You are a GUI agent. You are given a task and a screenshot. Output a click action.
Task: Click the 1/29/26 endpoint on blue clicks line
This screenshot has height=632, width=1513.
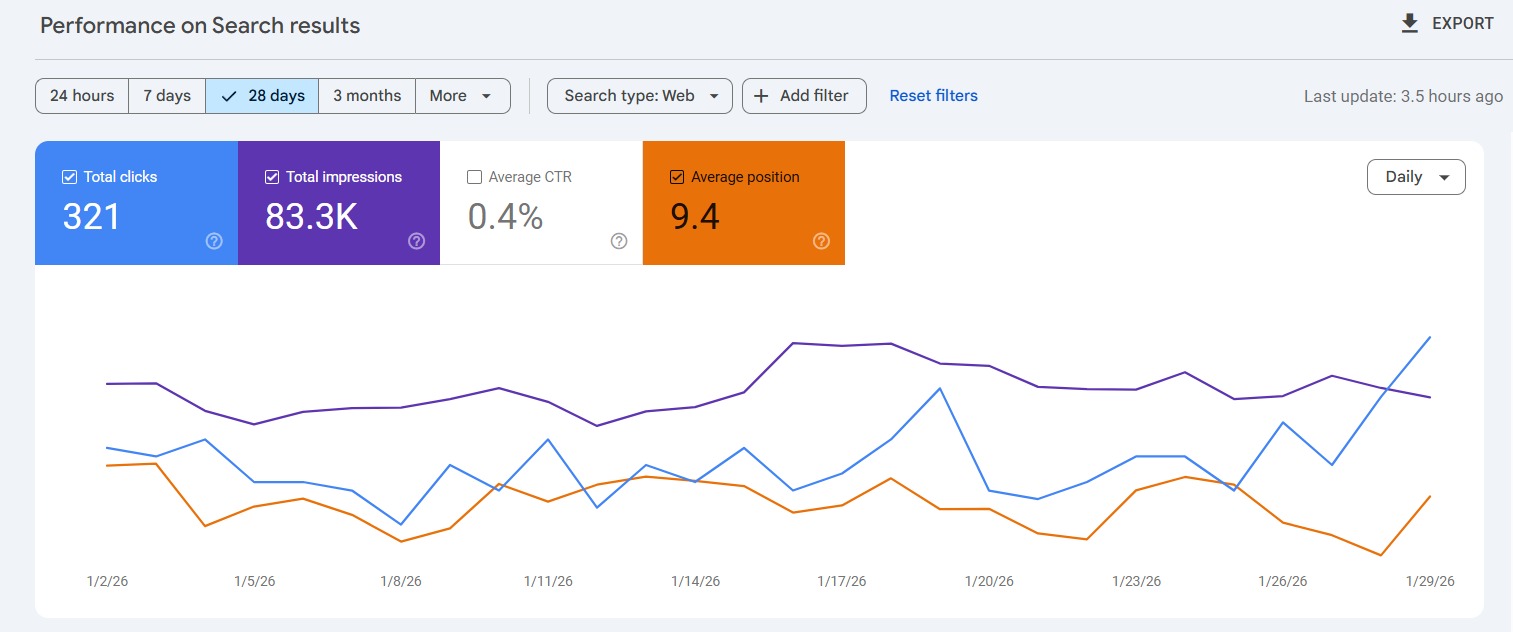point(1430,337)
